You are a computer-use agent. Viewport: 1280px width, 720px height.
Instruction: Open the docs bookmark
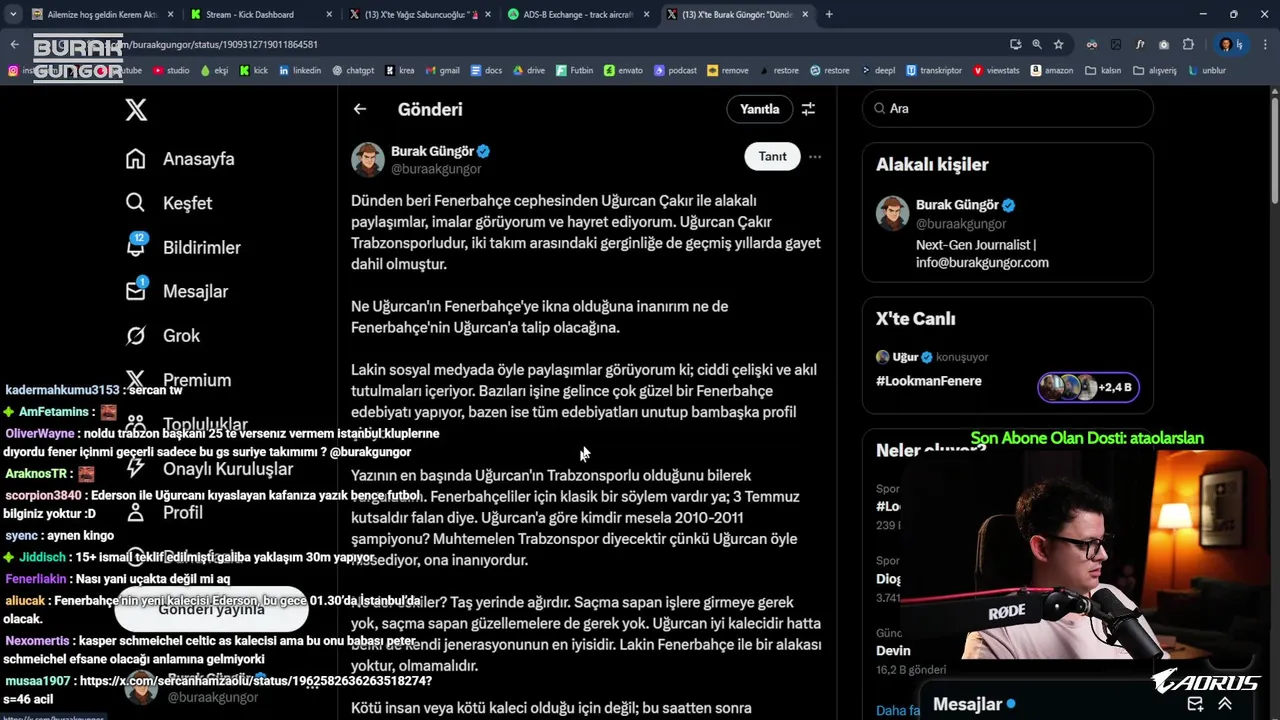click(486, 71)
